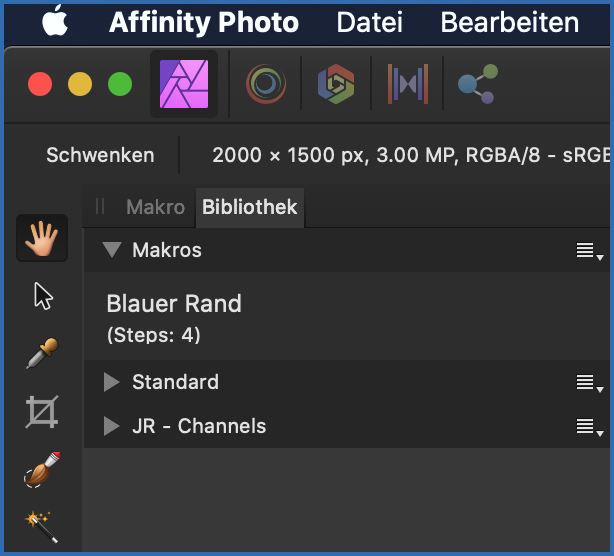Image resolution: width=614 pixels, height=556 pixels.
Task: Run the Blauer Rand macro
Action: [x=174, y=304]
